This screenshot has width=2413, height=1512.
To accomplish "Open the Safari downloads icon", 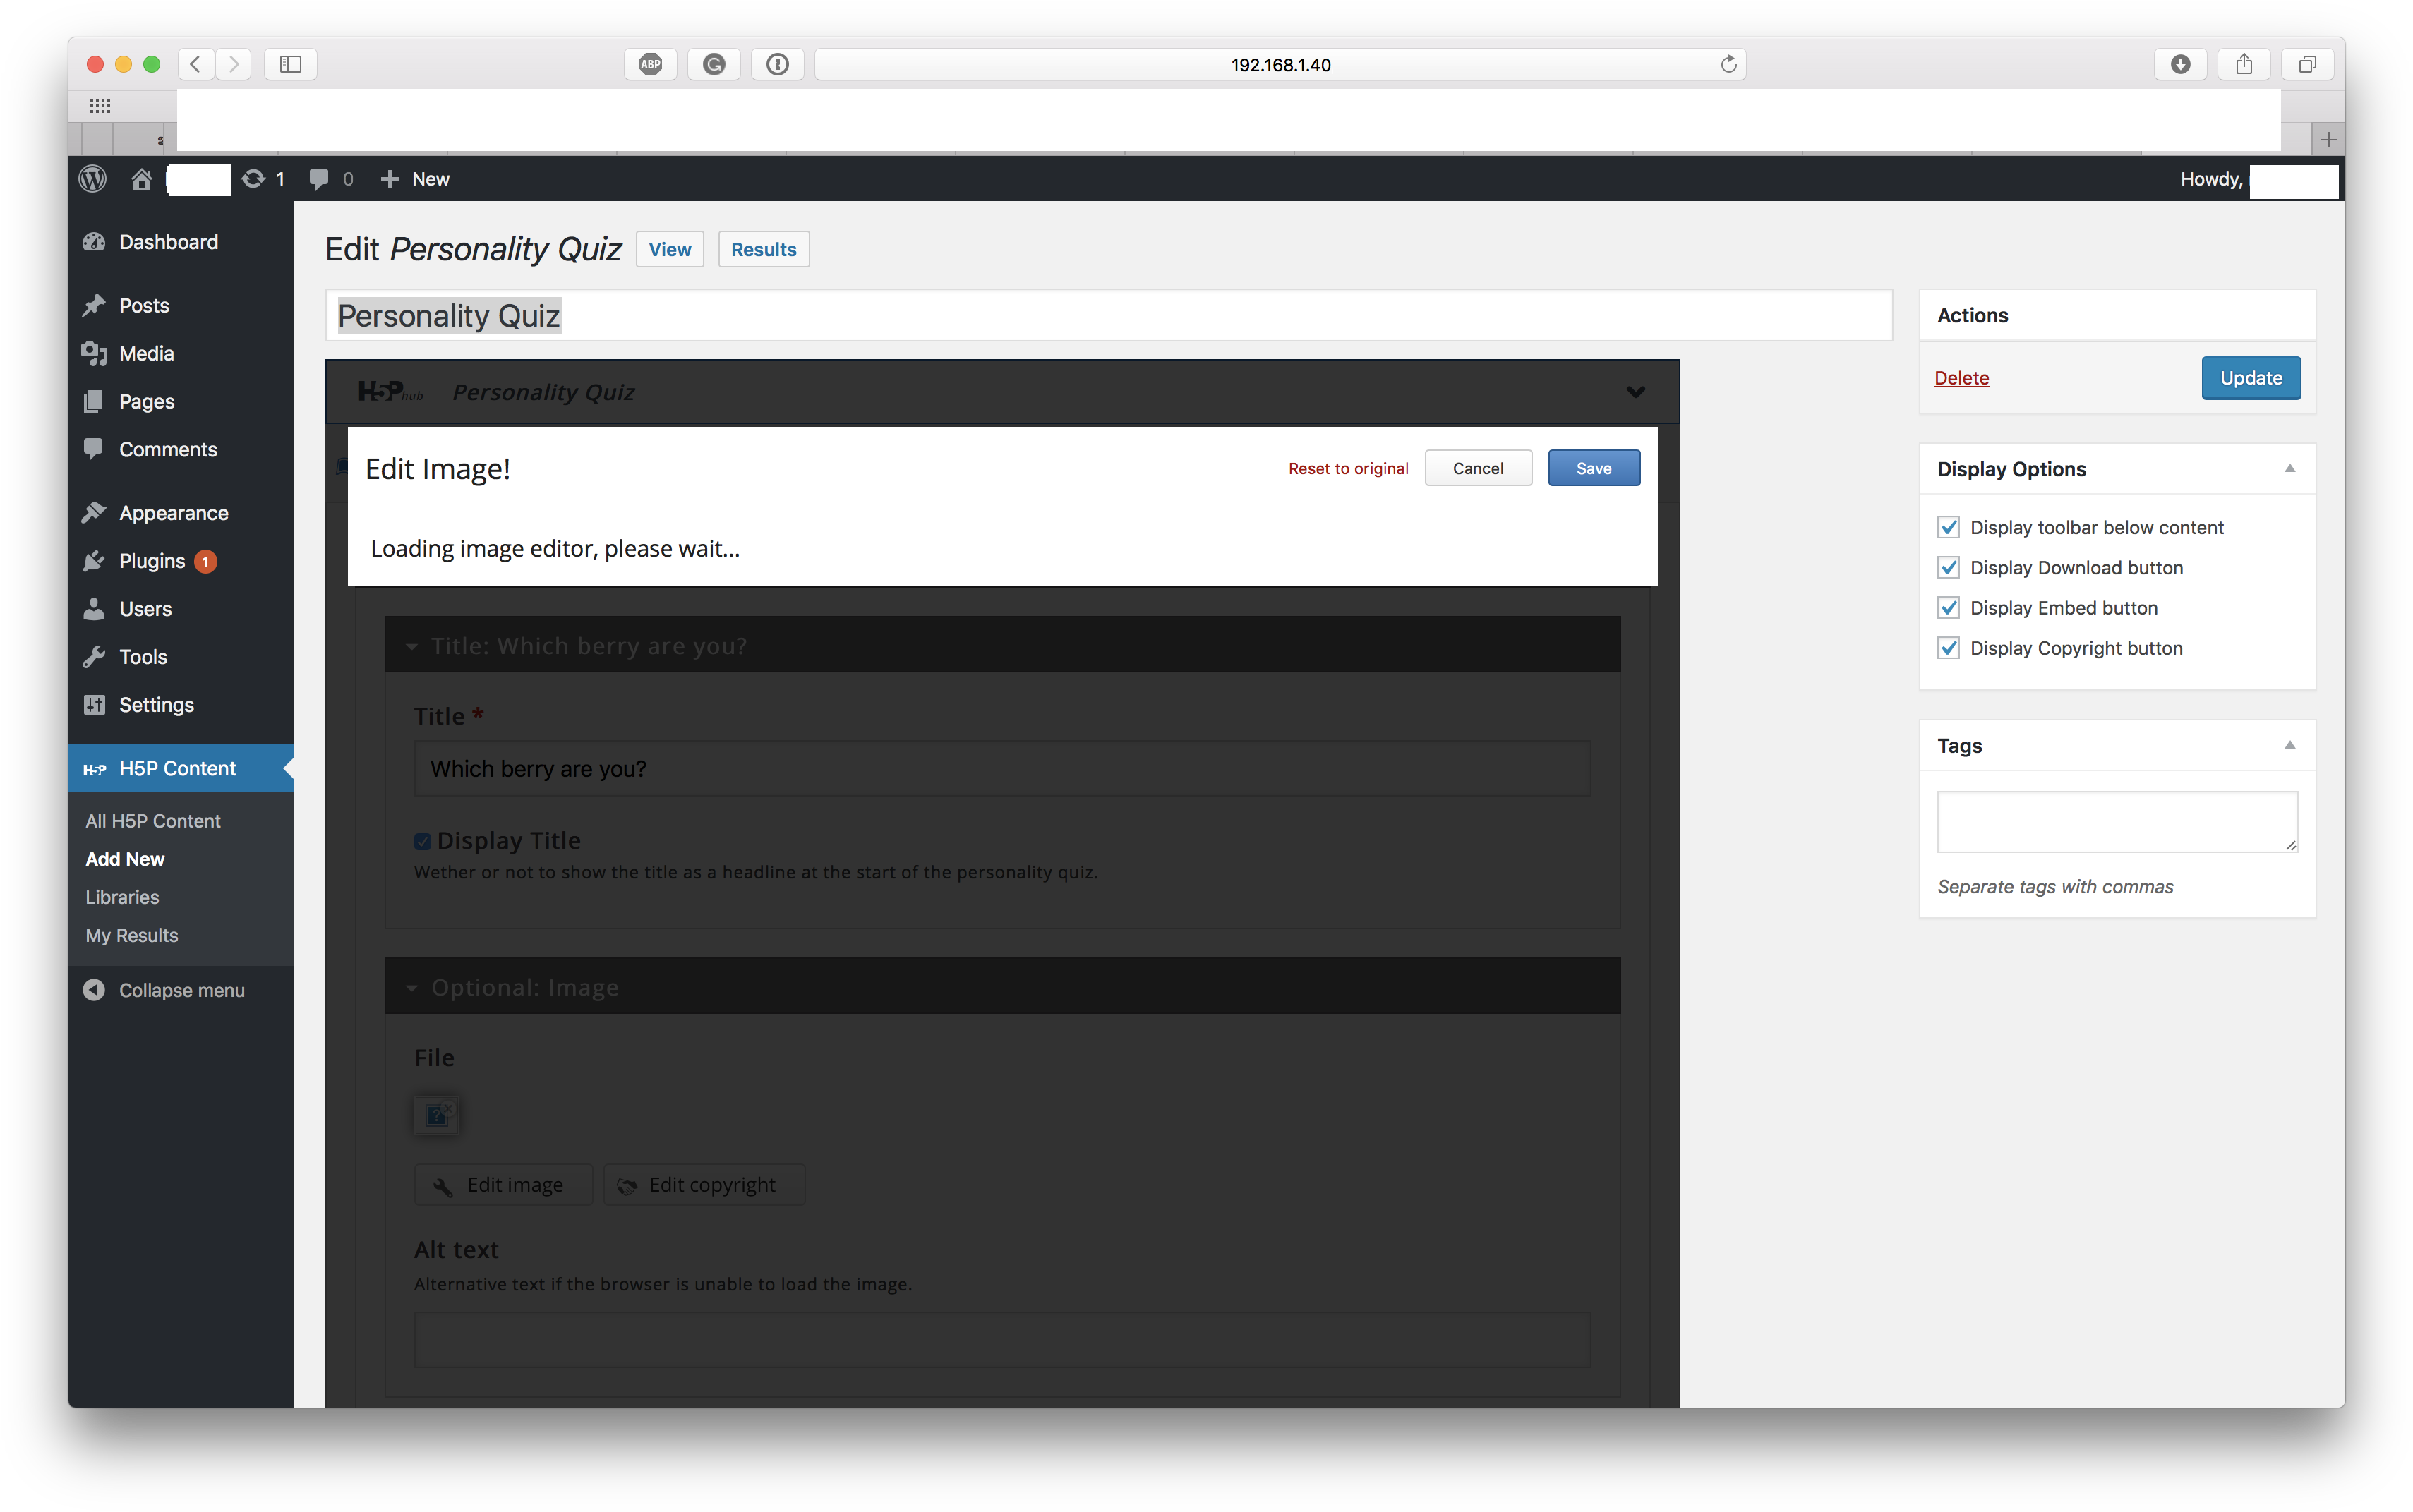I will pyautogui.click(x=2180, y=64).
